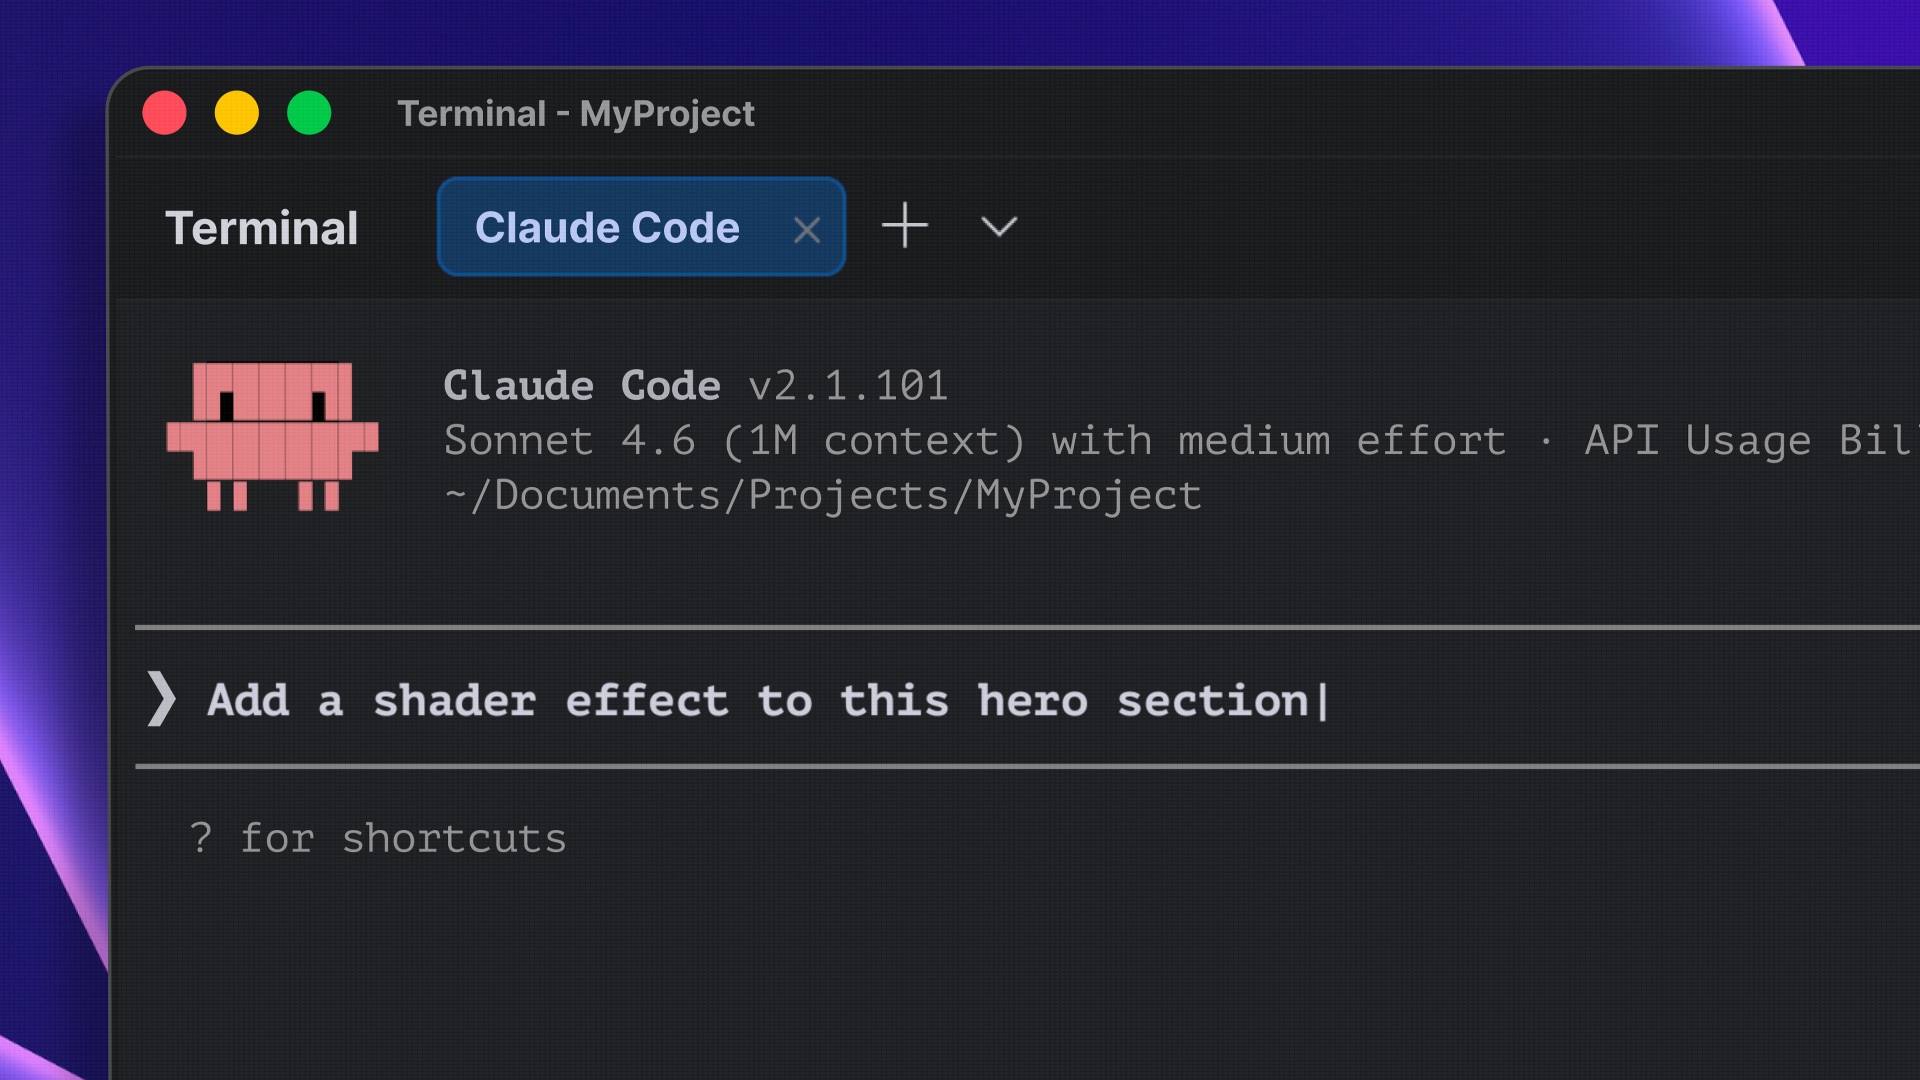Viewport: 1920px width, 1080px height.
Task: Click the Claude Code v2.1.101 version text
Action: 695,385
